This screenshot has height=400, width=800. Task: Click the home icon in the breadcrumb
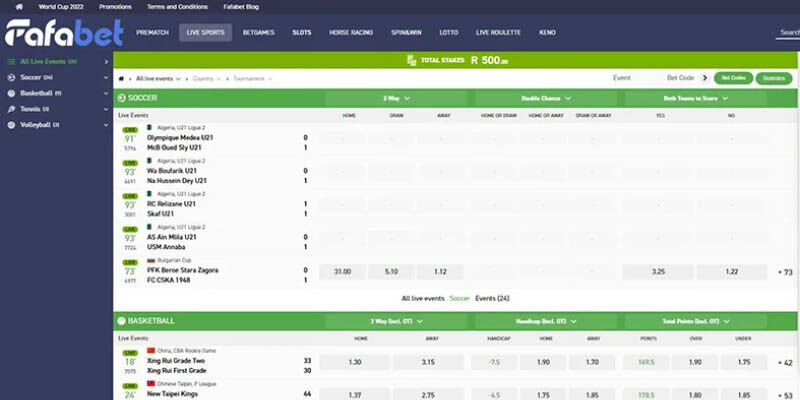(122, 78)
